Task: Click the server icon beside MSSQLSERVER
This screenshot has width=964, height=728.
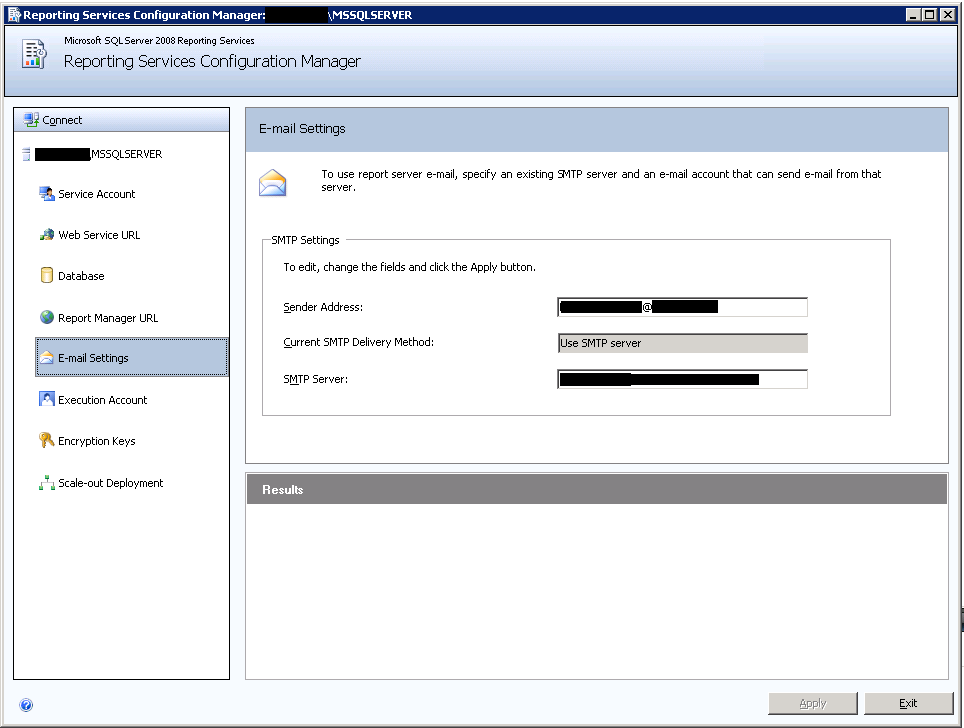Action: click(26, 154)
